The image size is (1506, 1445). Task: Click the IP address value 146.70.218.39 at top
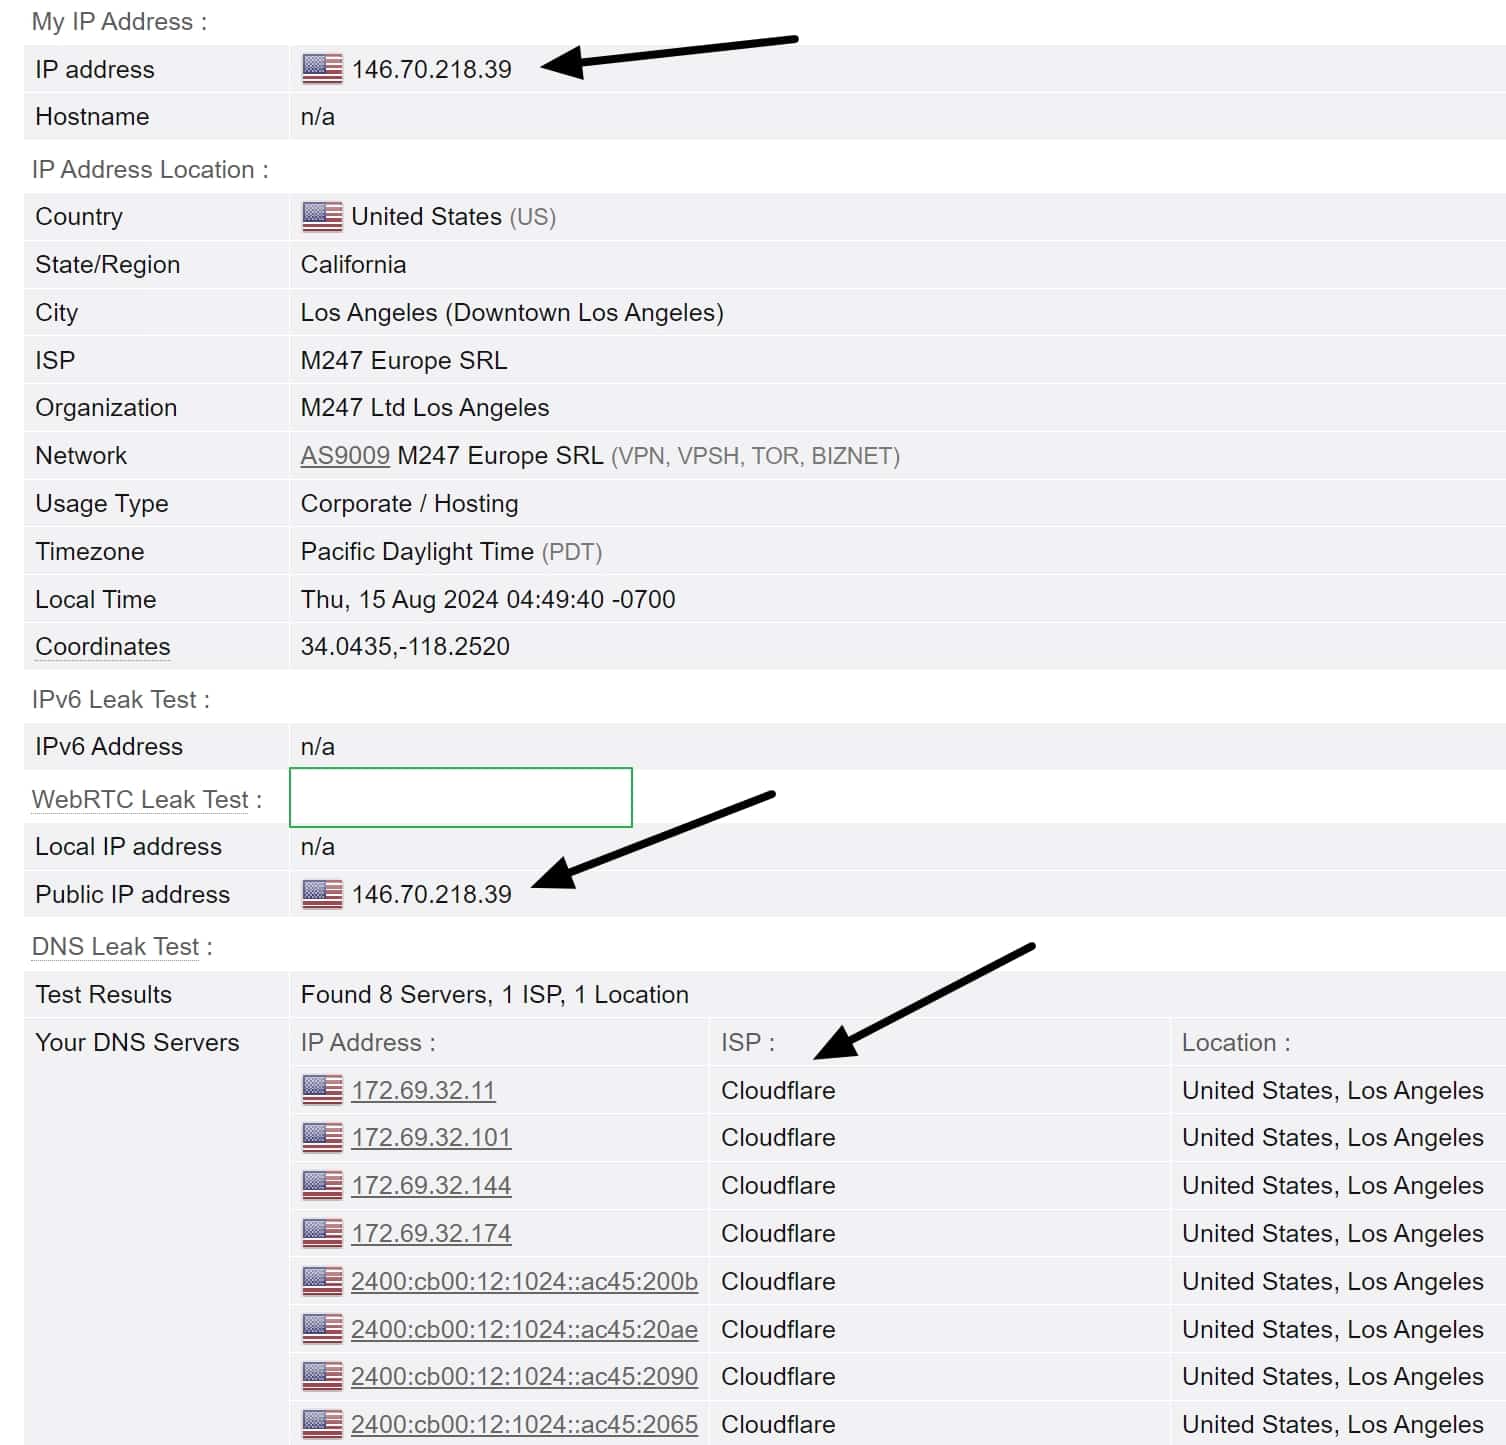(x=431, y=69)
